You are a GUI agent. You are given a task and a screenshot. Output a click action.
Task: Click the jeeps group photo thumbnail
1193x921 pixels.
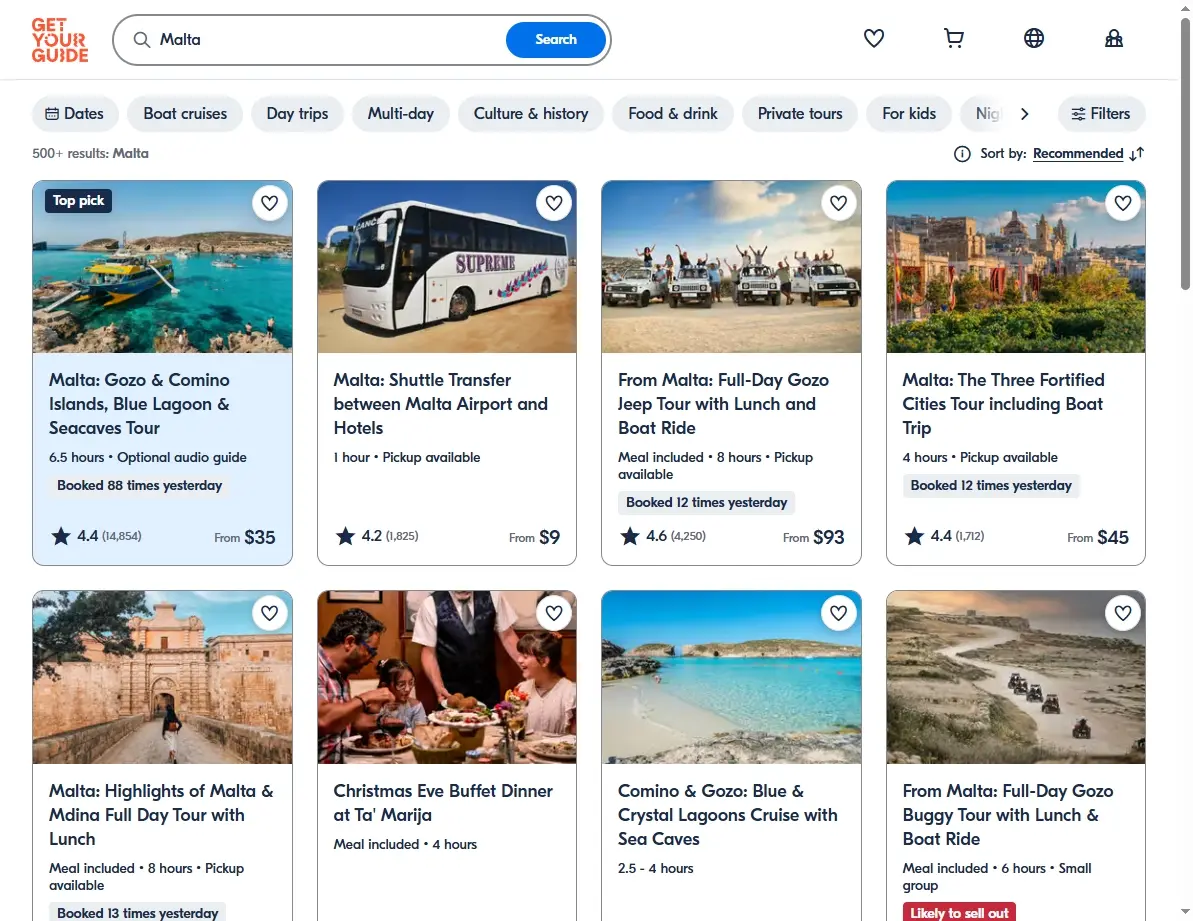pos(731,267)
